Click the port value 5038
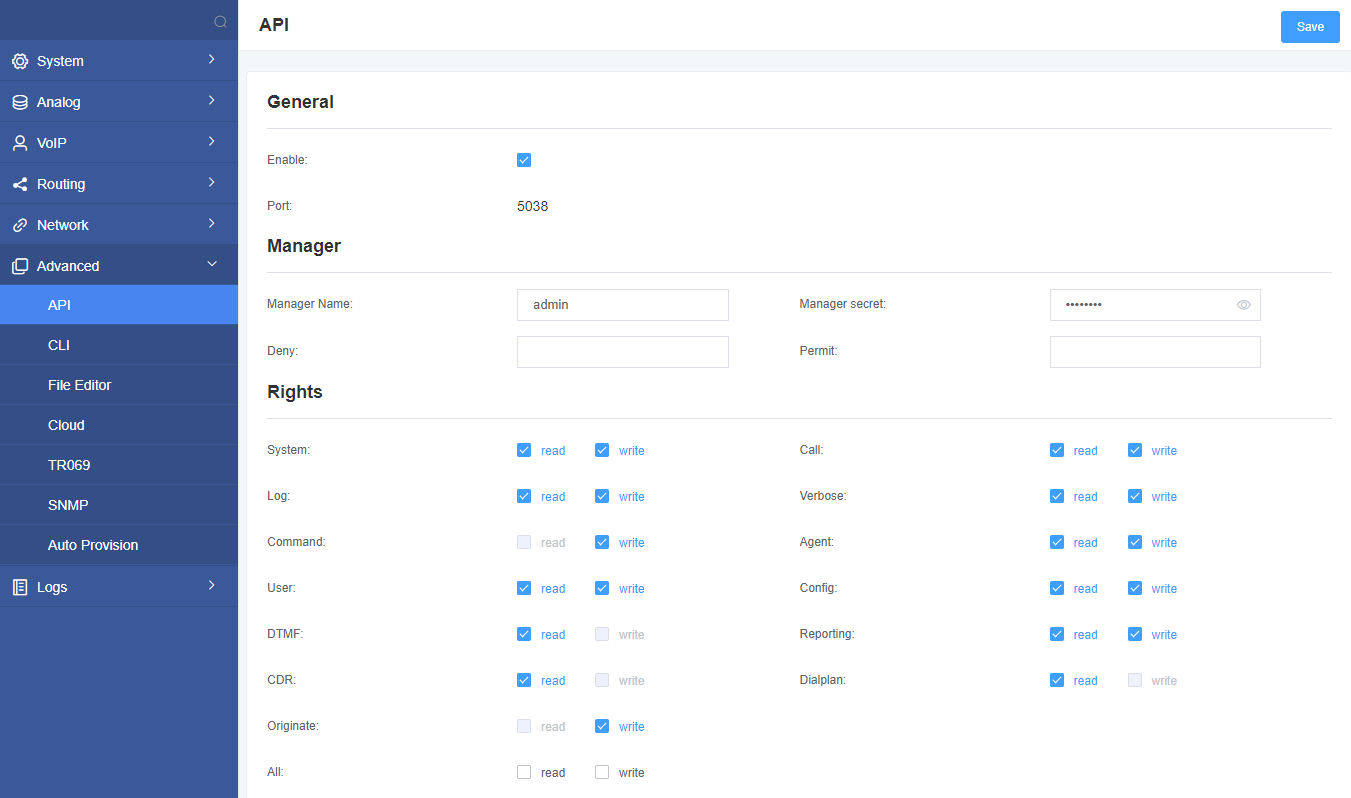Image resolution: width=1351 pixels, height=798 pixels. point(533,207)
